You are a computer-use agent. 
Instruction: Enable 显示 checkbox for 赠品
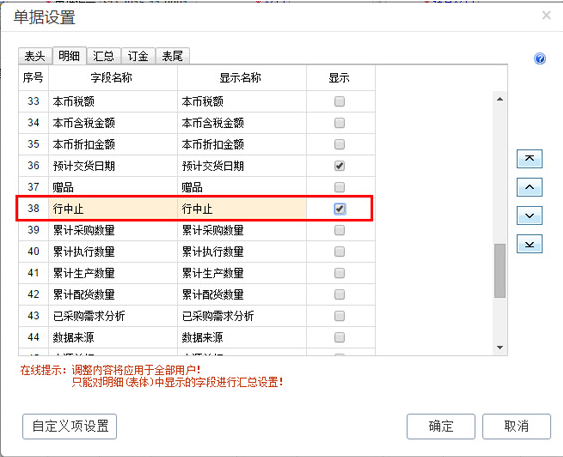coord(339,187)
